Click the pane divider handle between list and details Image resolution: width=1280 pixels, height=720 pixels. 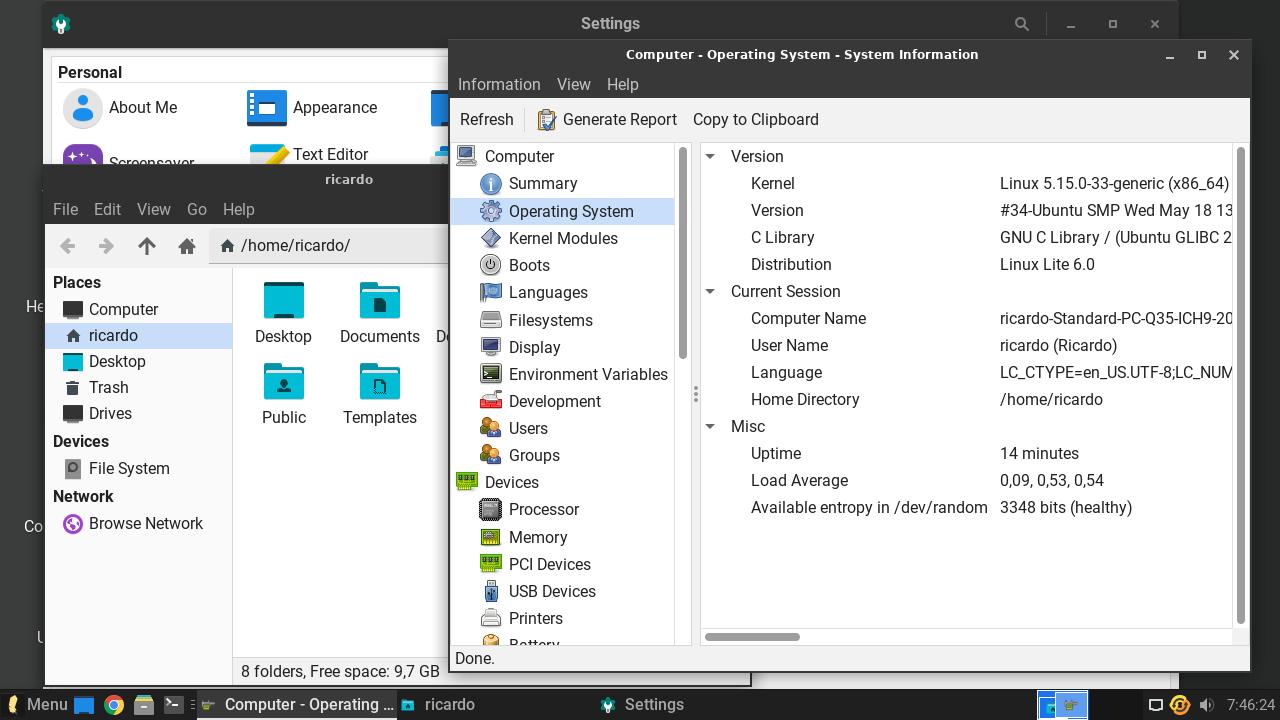point(696,395)
